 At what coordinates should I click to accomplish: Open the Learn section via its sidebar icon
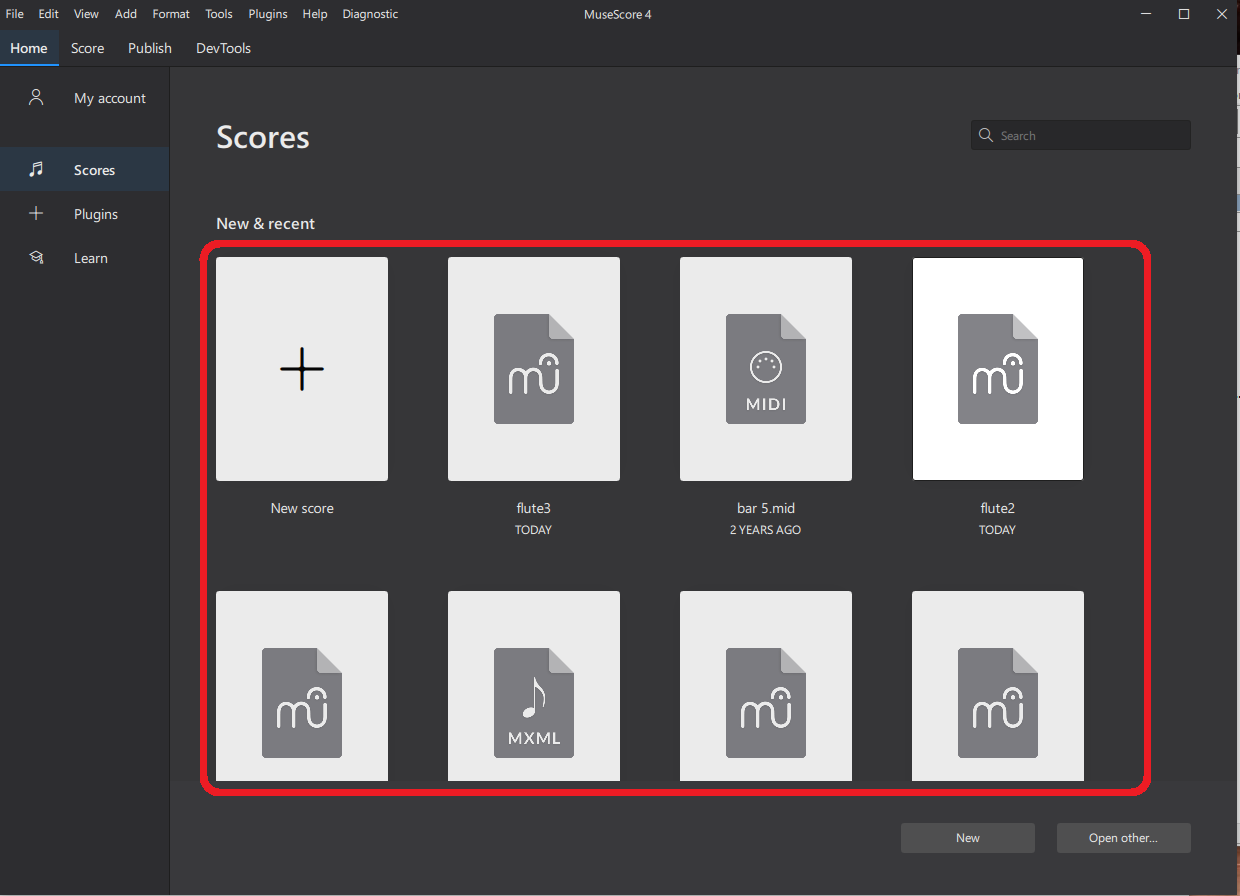pos(37,257)
